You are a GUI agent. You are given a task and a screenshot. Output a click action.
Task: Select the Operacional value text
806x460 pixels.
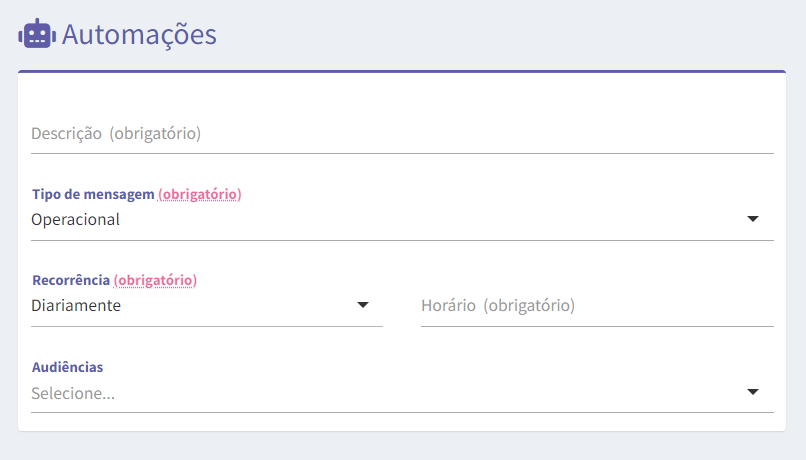(75, 219)
